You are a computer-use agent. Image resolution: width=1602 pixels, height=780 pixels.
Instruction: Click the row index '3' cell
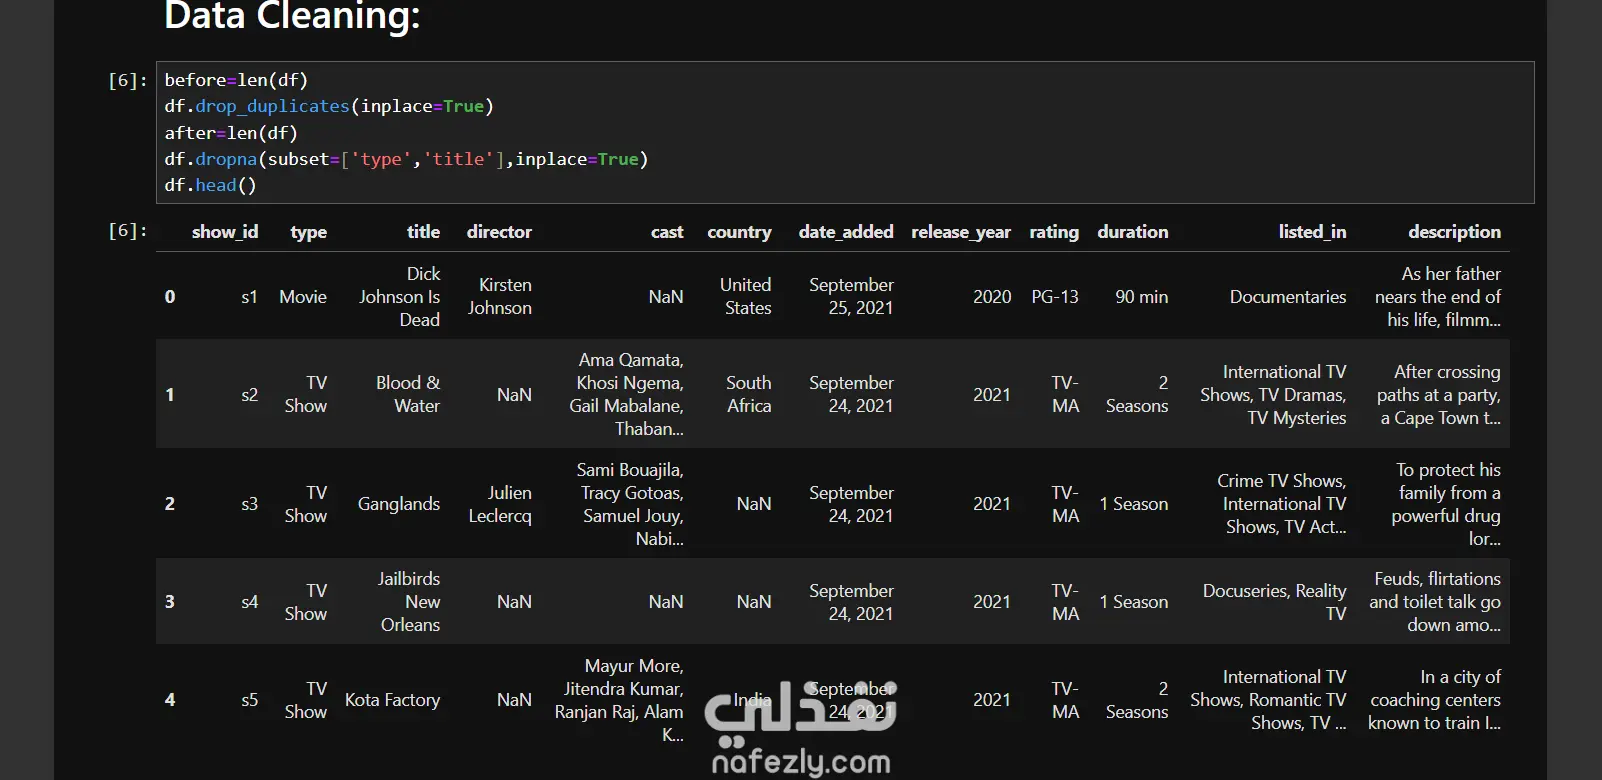tap(170, 602)
